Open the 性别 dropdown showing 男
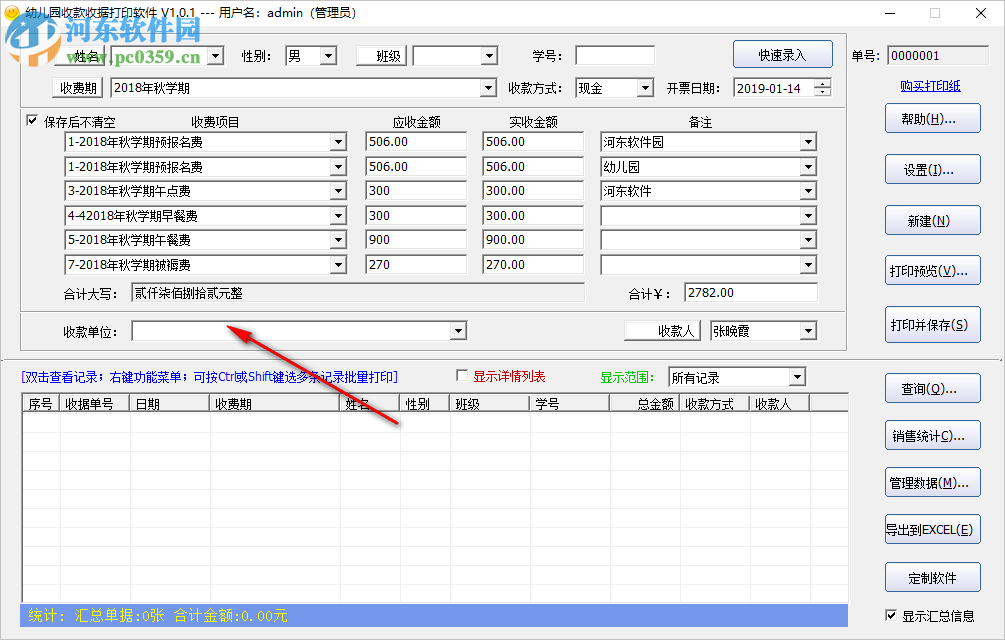The width and height of the screenshot is (1005, 640). tap(329, 56)
